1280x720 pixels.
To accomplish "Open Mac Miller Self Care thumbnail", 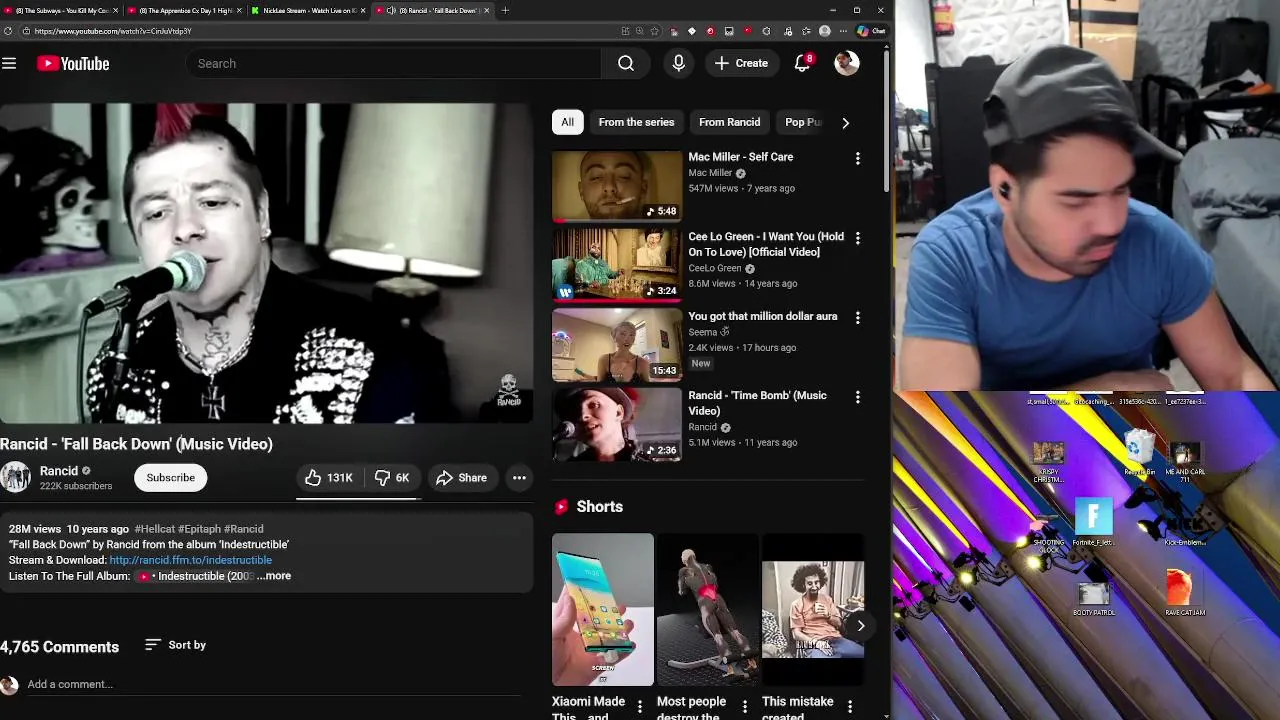I will (617, 186).
